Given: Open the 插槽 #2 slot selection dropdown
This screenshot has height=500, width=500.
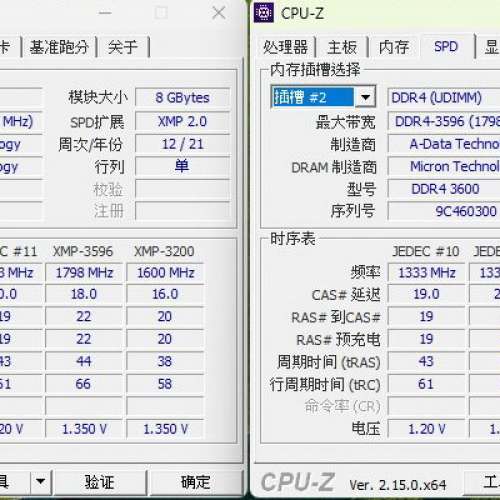Looking at the screenshot, I should click(x=323, y=97).
